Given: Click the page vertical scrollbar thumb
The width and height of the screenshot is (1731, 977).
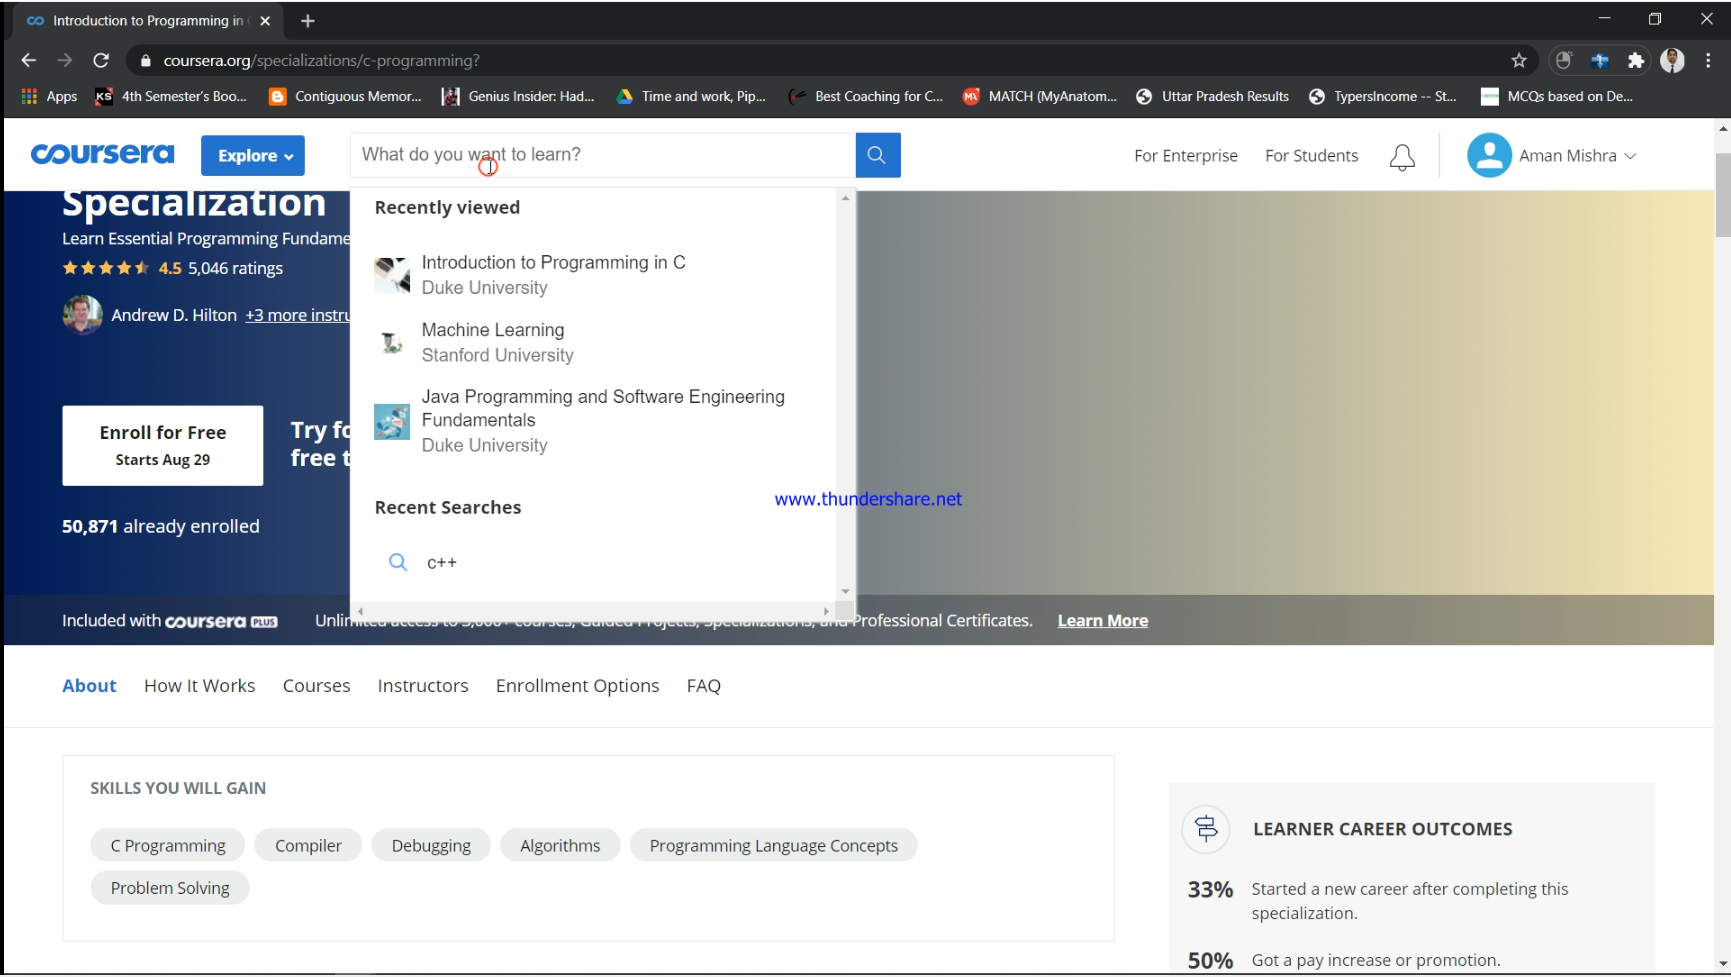Looking at the screenshot, I should (1722, 195).
